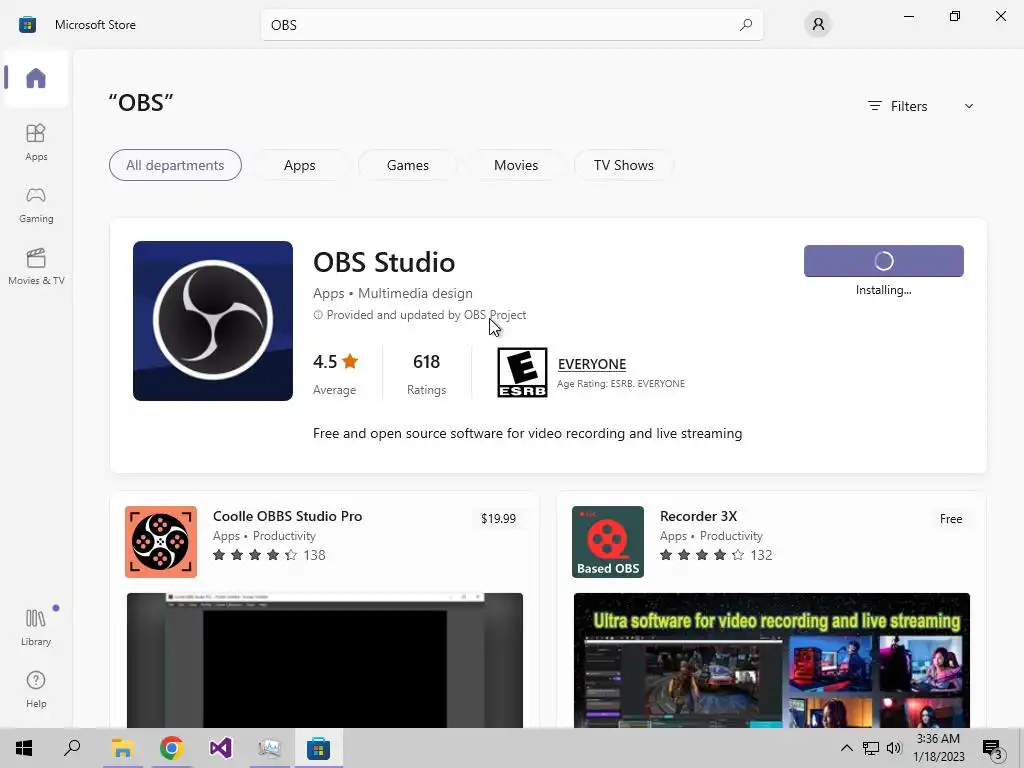Open the Library in sidebar
Screen dimensions: 1024x768
point(36,627)
